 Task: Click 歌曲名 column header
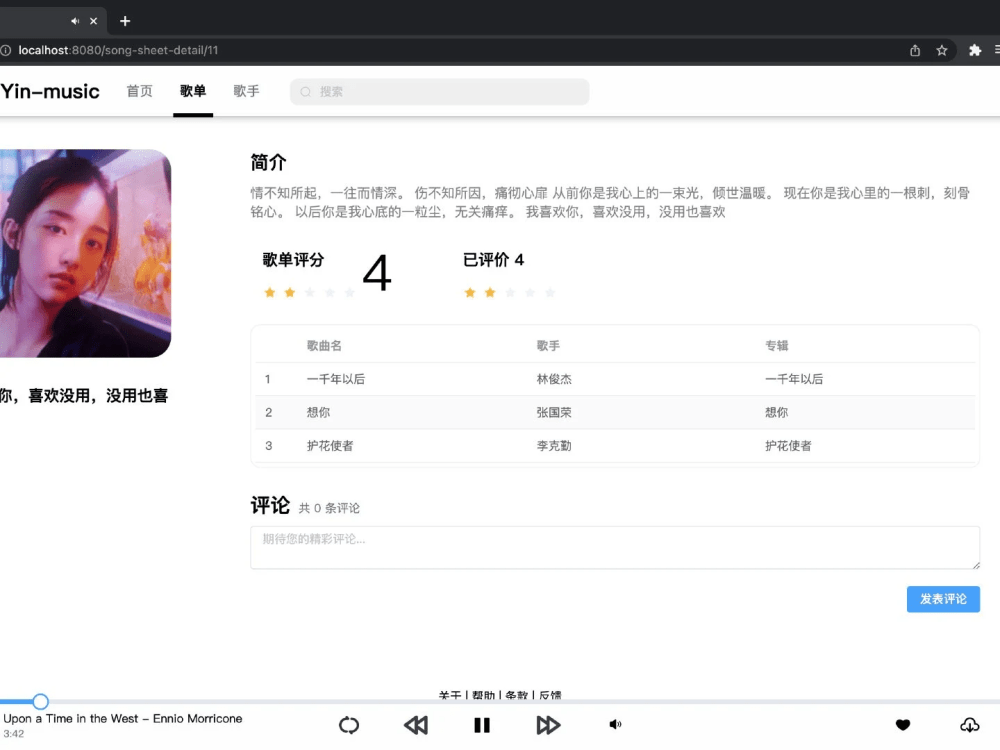coord(324,346)
